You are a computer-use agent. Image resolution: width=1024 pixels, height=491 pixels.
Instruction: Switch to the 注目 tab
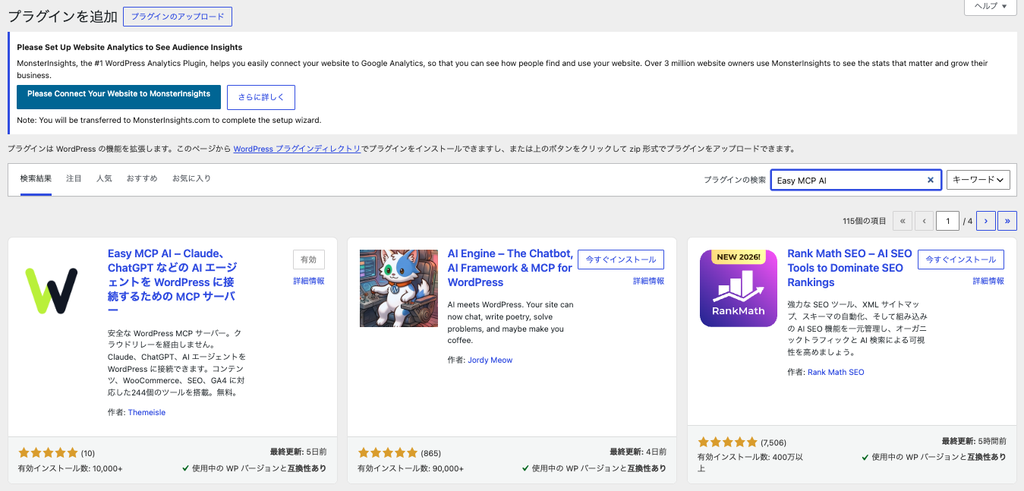74,178
